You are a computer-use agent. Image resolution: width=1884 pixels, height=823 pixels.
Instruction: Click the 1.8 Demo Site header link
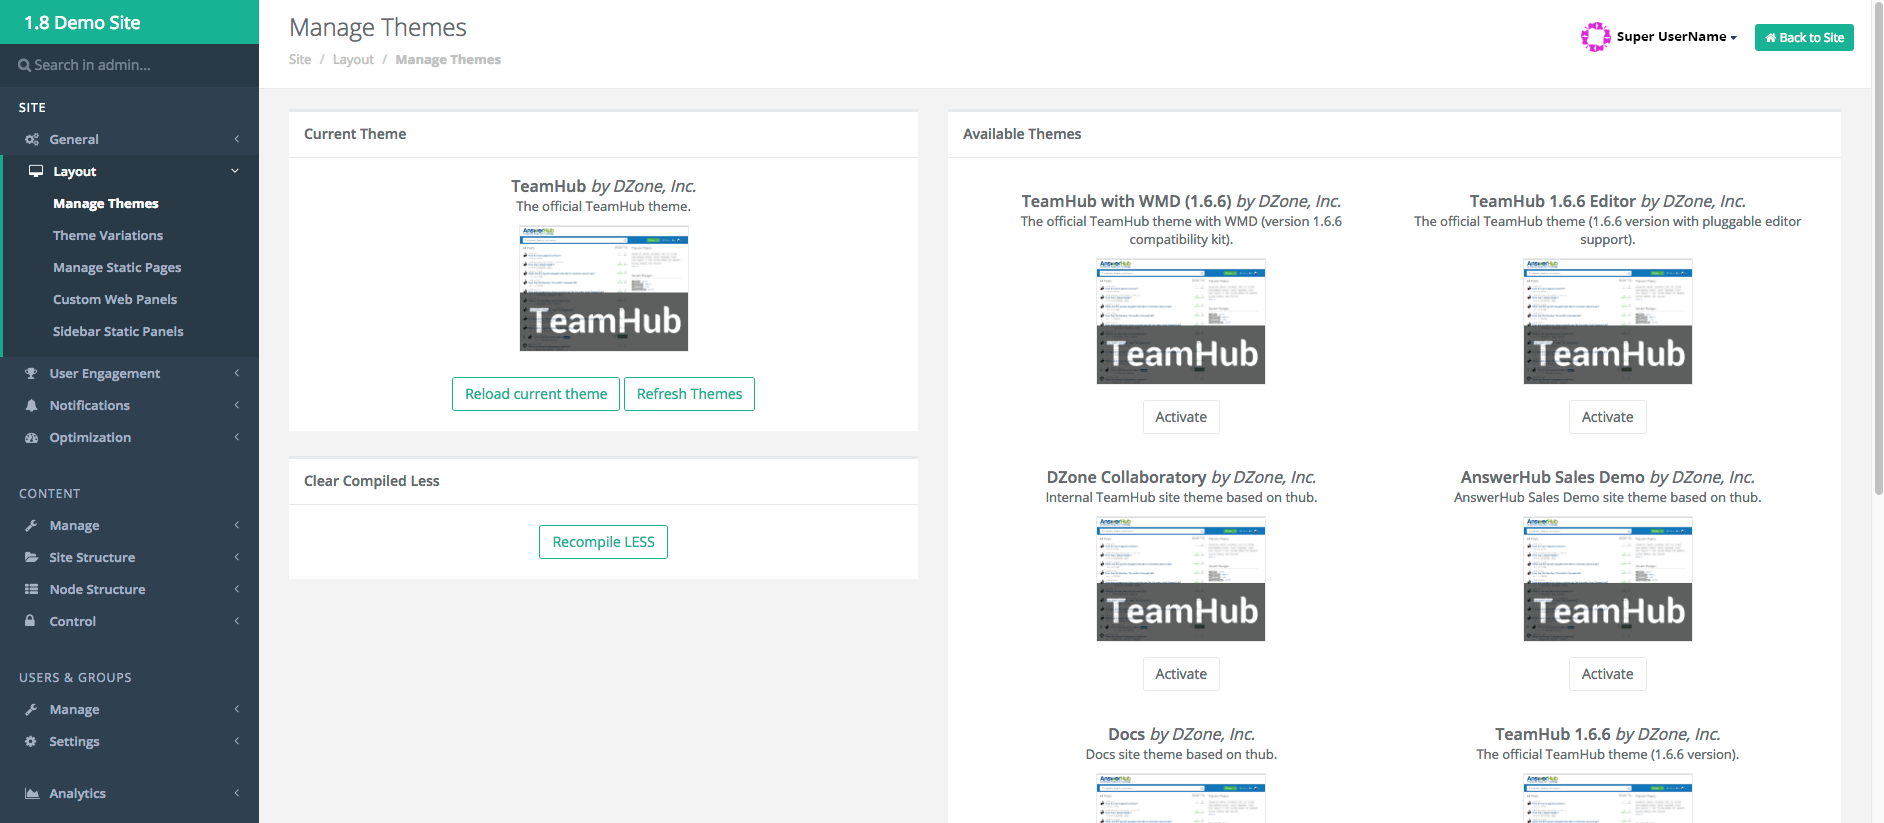(82, 22)
